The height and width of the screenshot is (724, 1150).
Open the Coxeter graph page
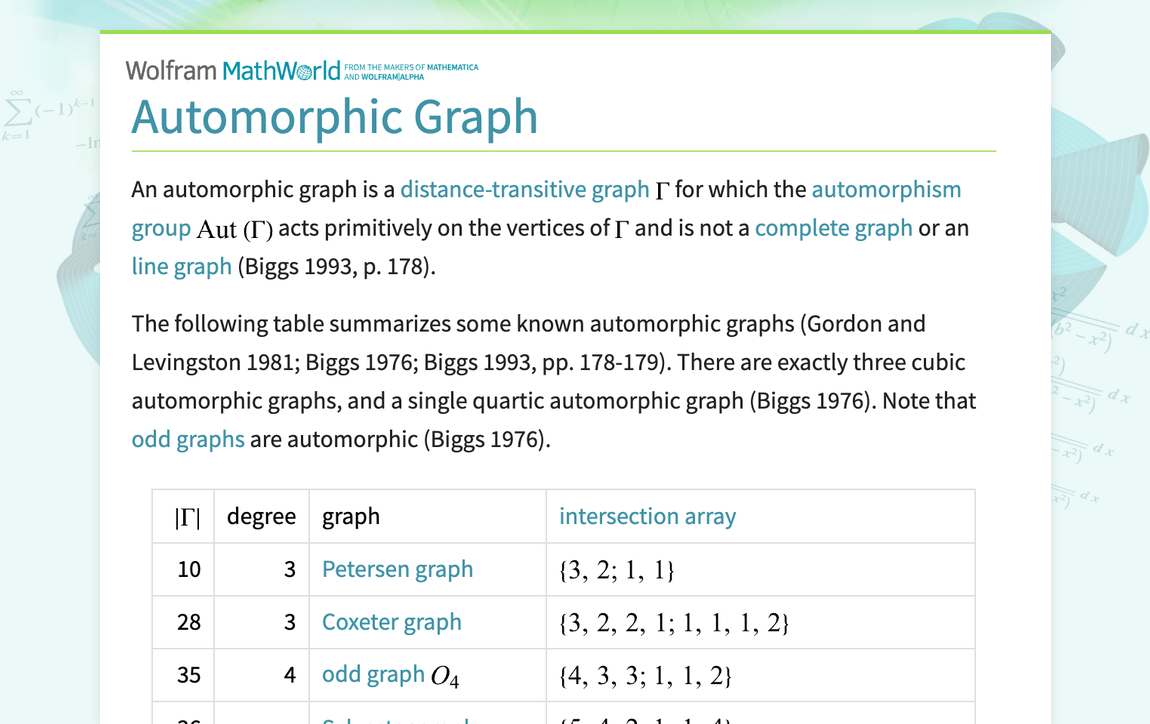click(x=391, y=622)
